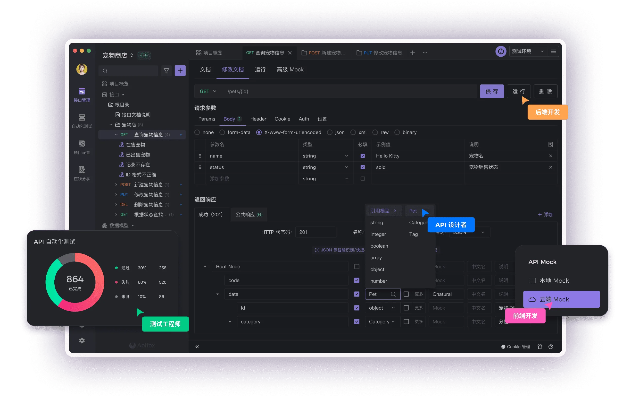This screenshot has height=400, width=631.
Task: Click the purple cloud Mock option in API Mock
Action: pos(562,299)
